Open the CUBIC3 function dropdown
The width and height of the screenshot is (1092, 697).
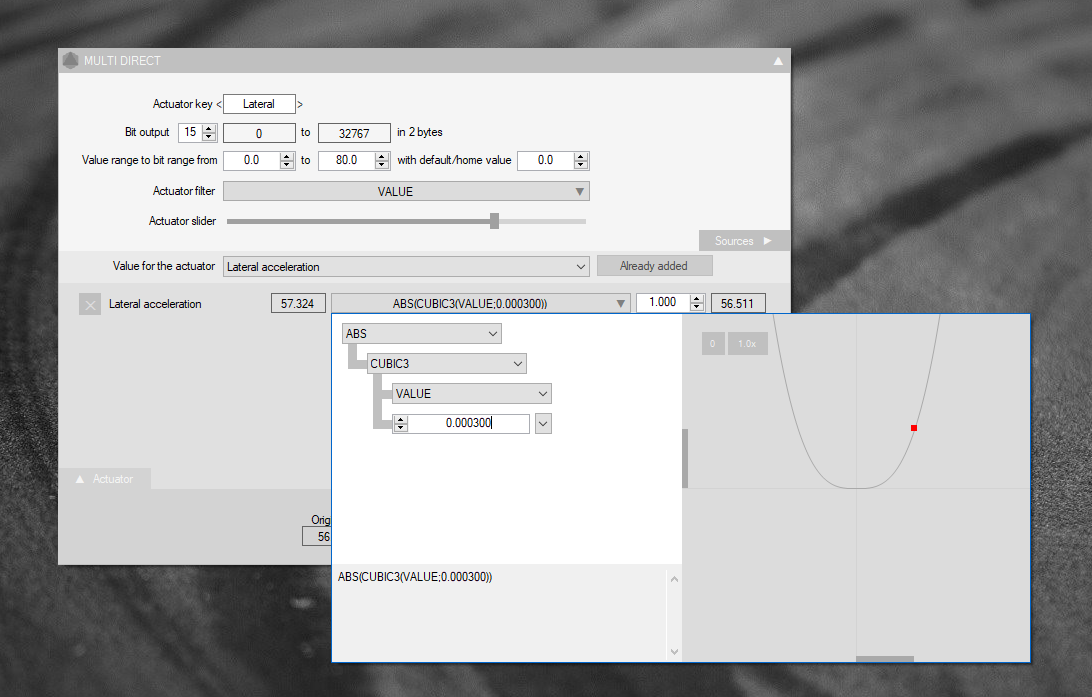tap(446, 363)
